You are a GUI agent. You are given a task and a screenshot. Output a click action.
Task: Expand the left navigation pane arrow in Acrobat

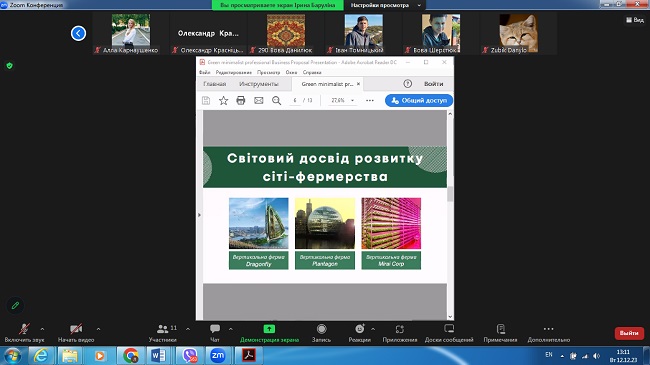pyautogui.click(x=199, y=215)
